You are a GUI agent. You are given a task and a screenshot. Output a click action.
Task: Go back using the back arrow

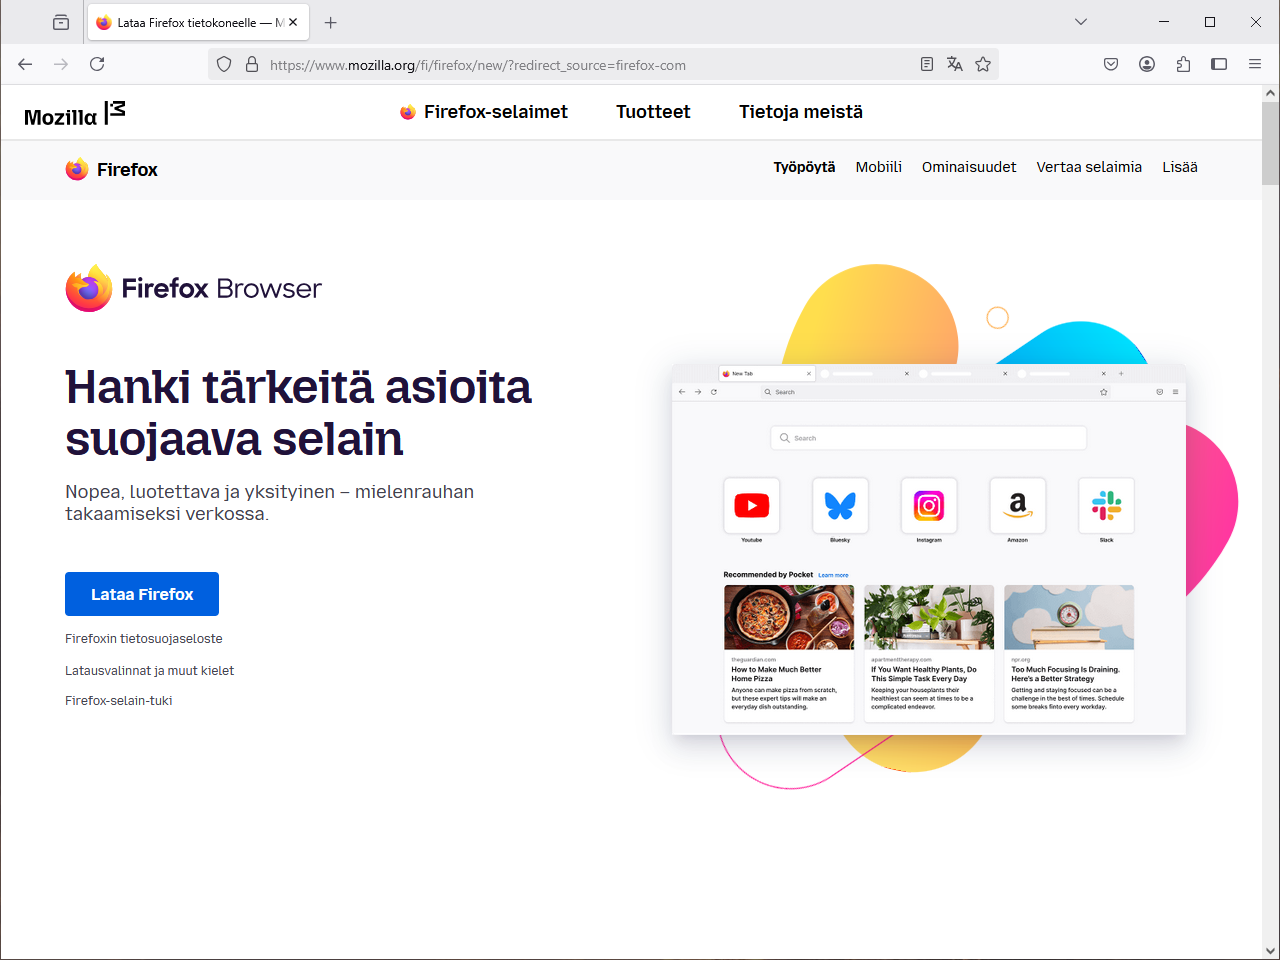coord(26,64)
